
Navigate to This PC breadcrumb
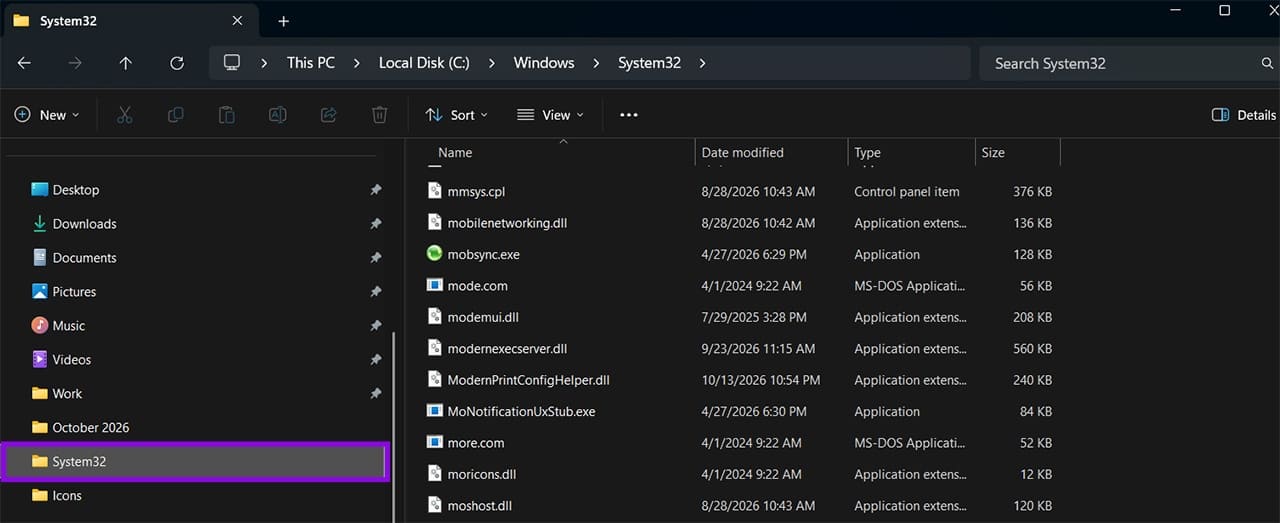[x=311, y=63]
